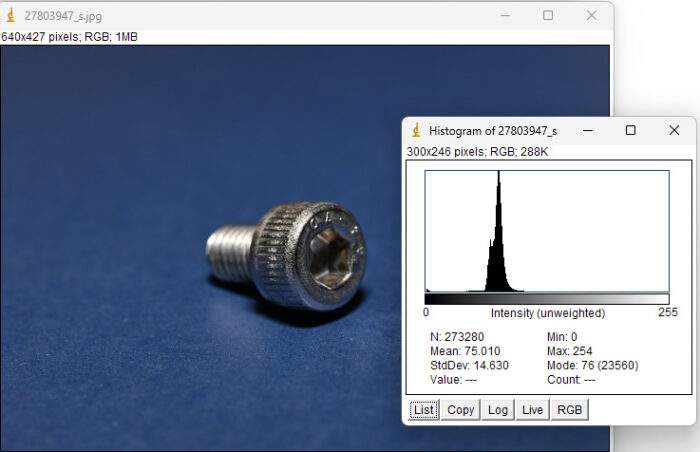Viewport: 700px width, 452px height.
Task: Click the List button in Histogram window
Action: [x=424, y=410]
